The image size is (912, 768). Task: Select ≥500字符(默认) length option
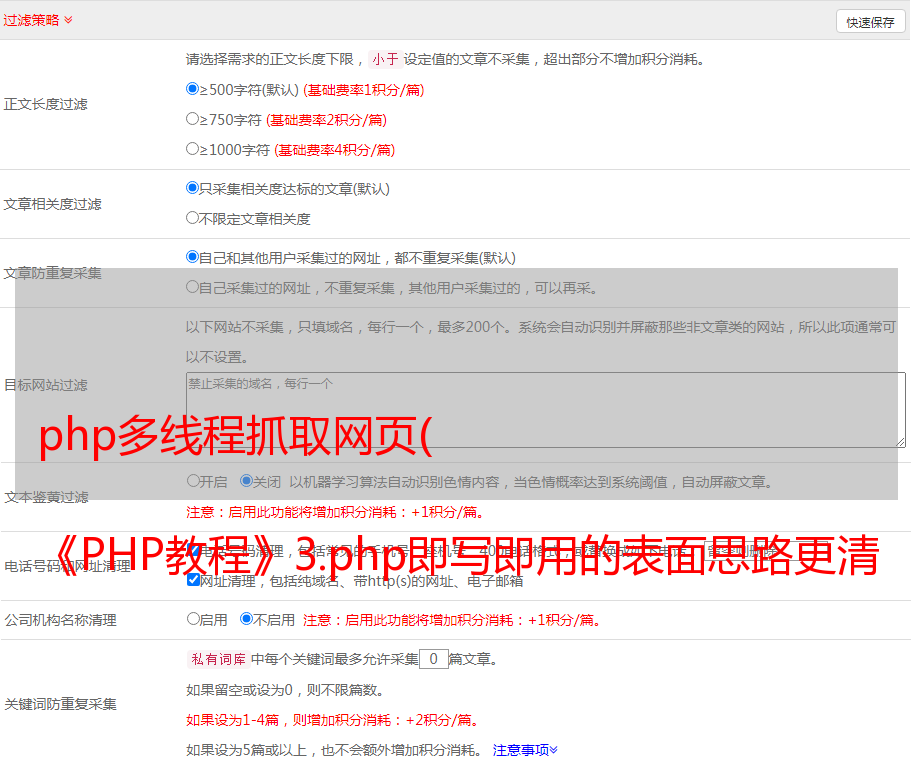point(192,88)
